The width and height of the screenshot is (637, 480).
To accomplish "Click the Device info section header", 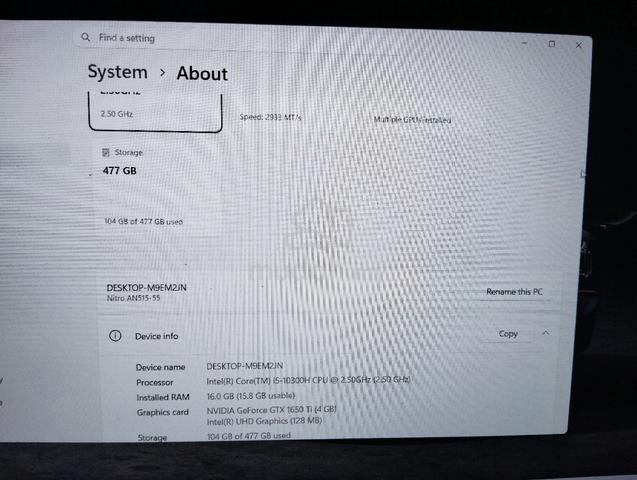I will 329,335.
